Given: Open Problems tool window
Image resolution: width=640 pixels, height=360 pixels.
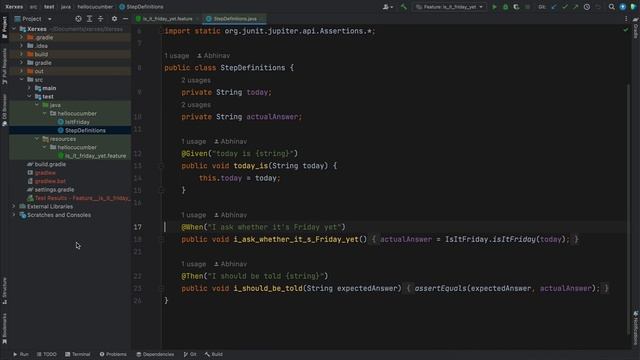Looking at the screenshot, I should 113,354.
